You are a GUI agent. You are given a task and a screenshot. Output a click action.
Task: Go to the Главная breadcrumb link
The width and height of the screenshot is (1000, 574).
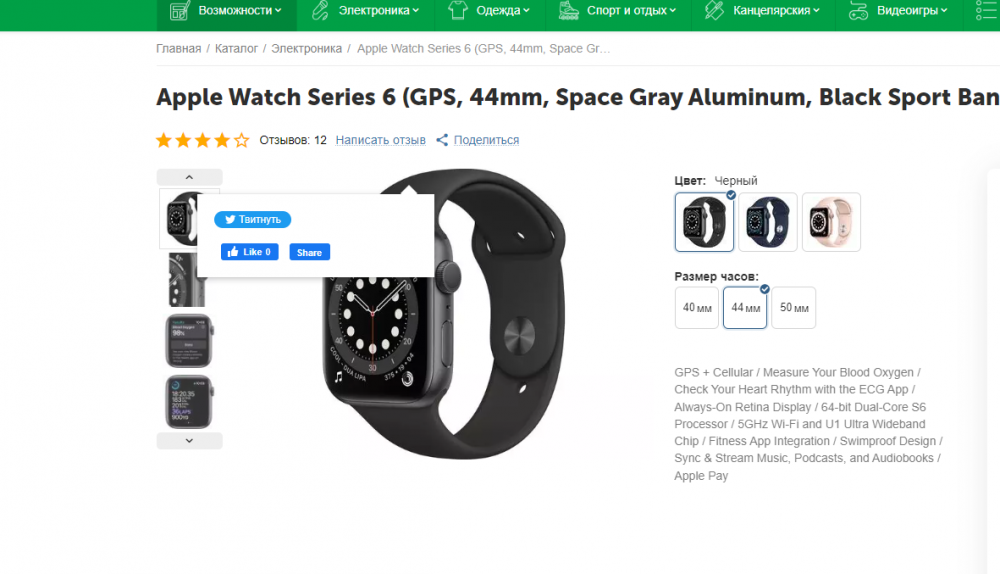(x=179, y=48)
